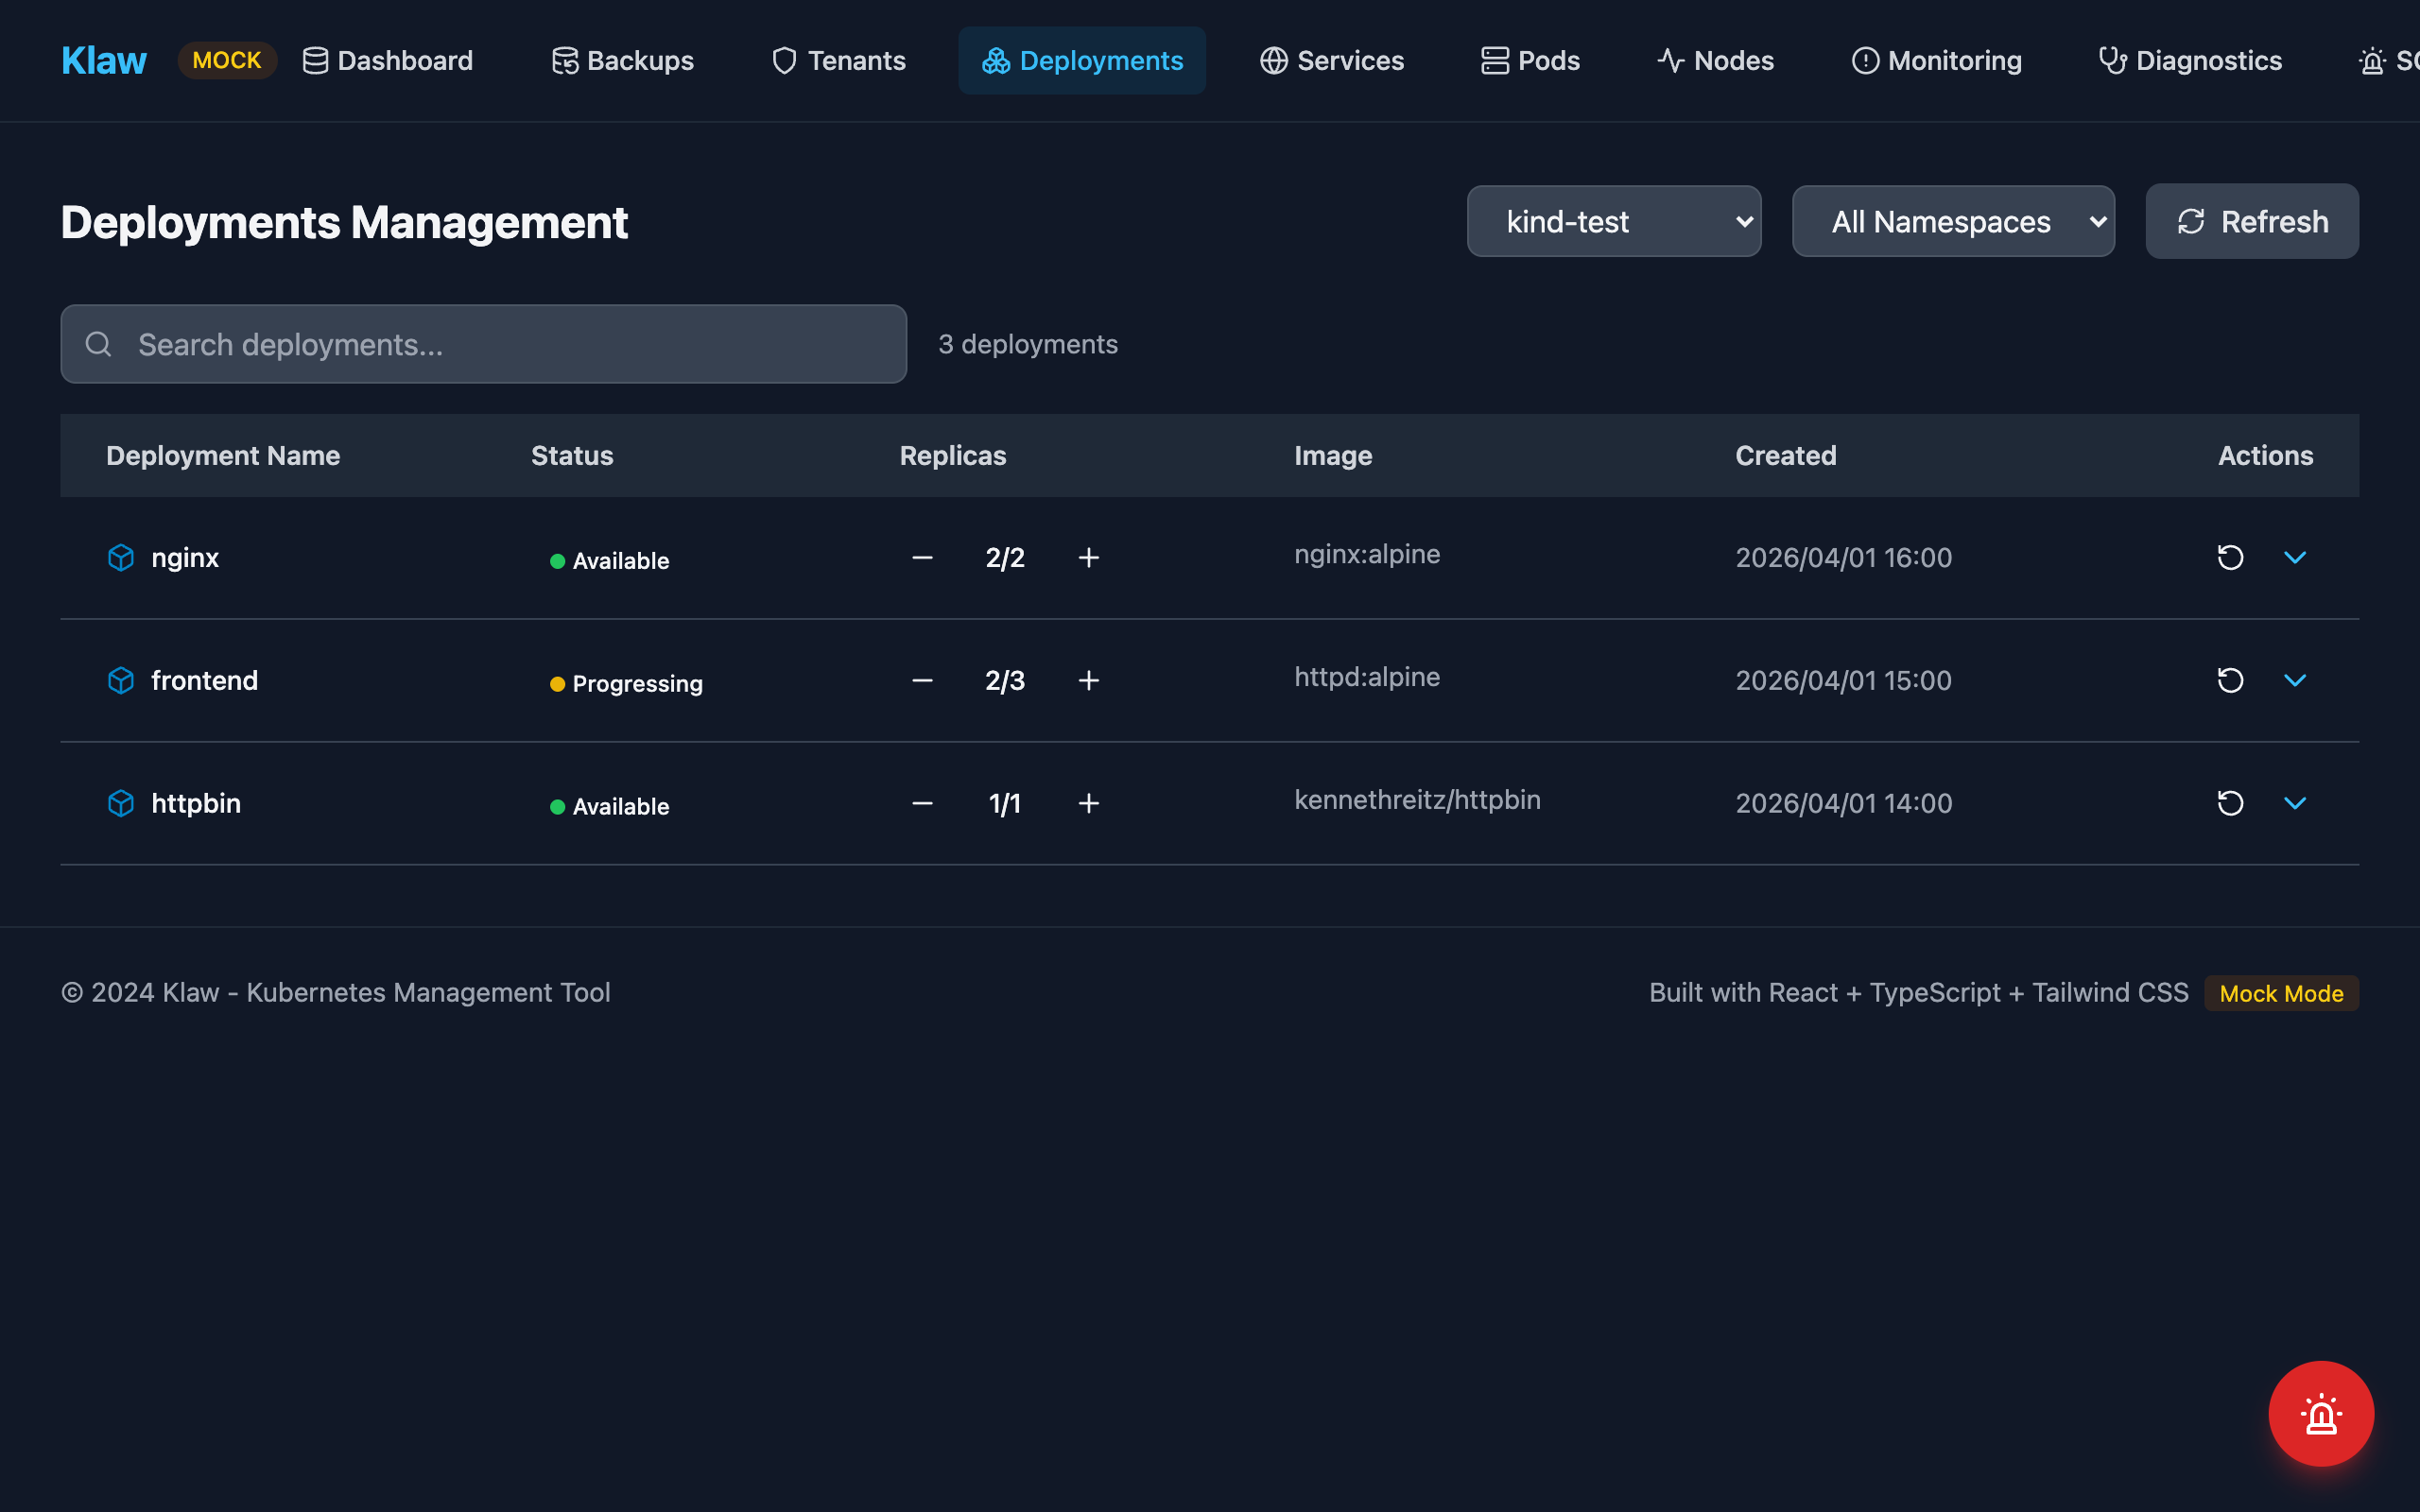This screenshot has height=1512, width=2420.
Task: Decrease nginx replicas with minus
Action: pyautogui.click(x=922, y=557)
